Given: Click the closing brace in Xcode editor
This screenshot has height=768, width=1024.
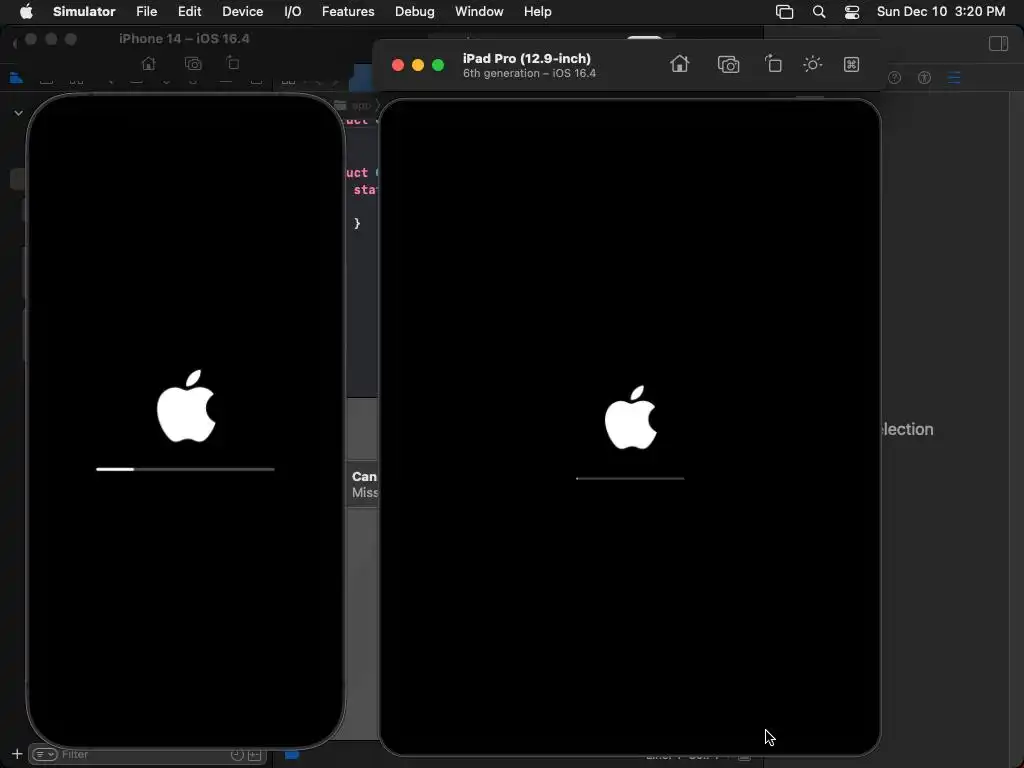Looking at the screenshot, I should [357, 223].
